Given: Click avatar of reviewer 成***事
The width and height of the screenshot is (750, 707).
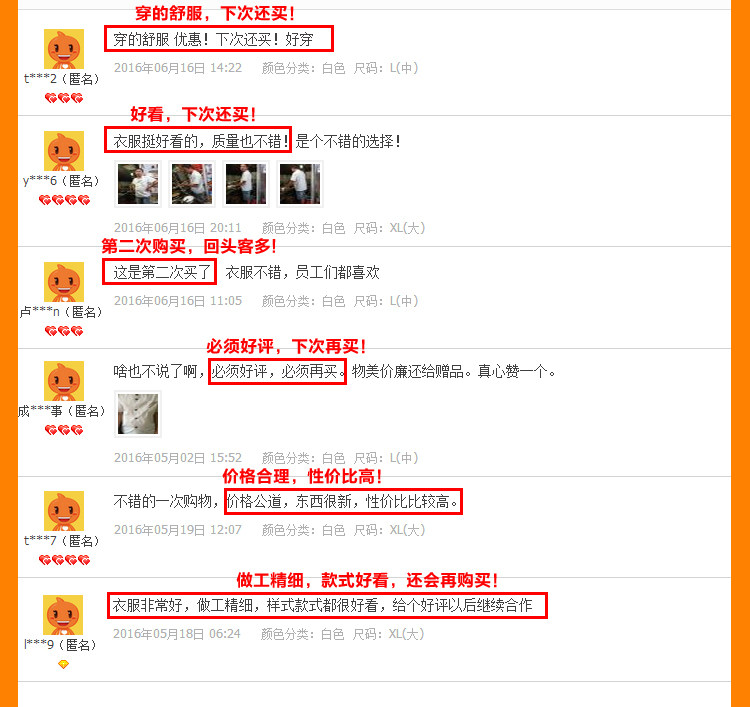Looking at the screenshot, I should click(64, 381).
